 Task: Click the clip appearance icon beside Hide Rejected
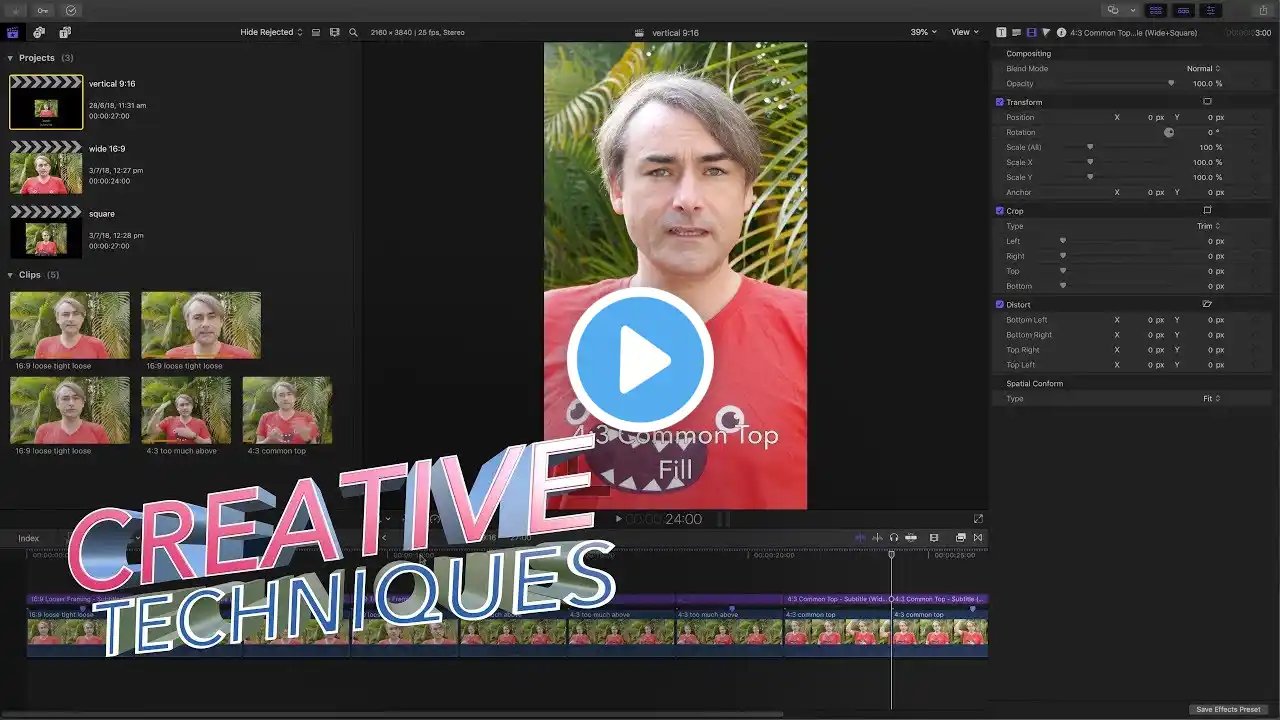point(316,33)
